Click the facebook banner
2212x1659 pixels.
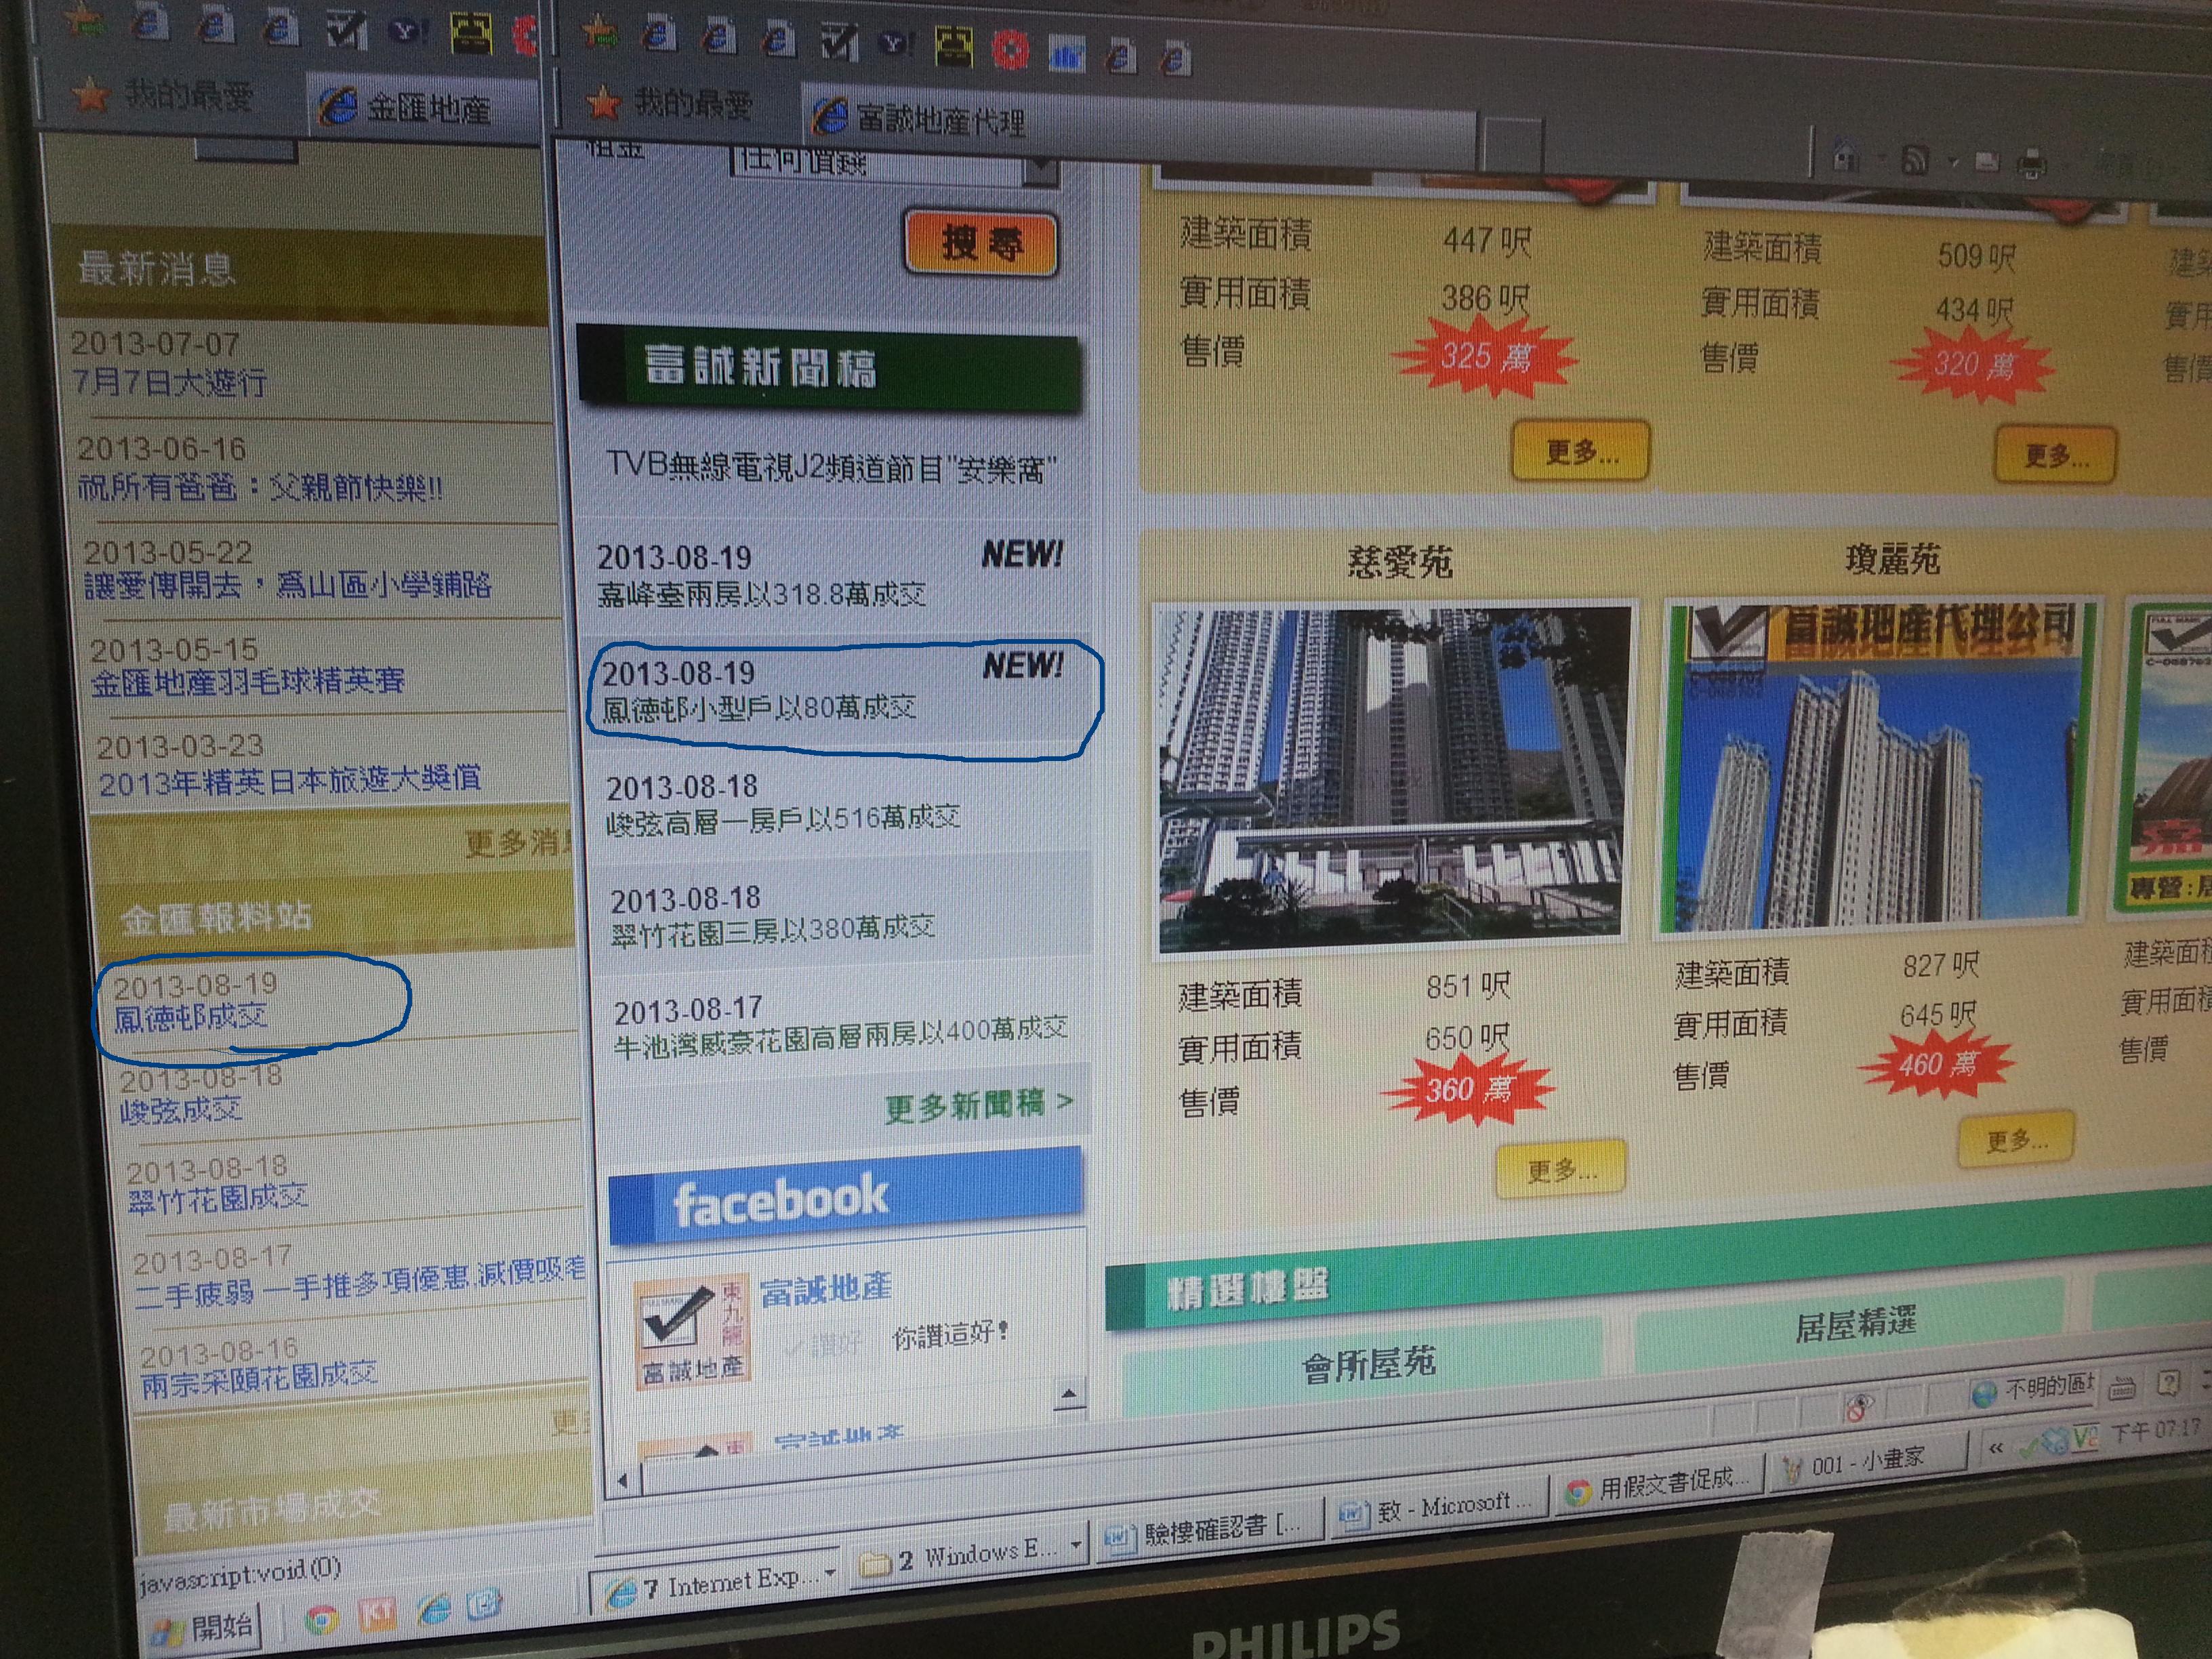[x=846, y=1196]
